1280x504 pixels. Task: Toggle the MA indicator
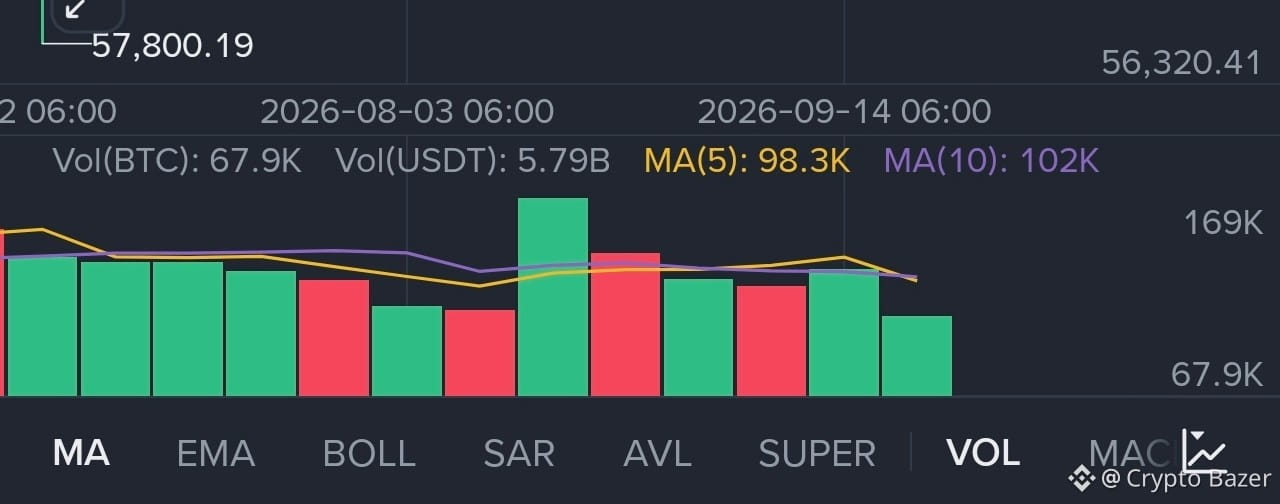tap(81, 454)
